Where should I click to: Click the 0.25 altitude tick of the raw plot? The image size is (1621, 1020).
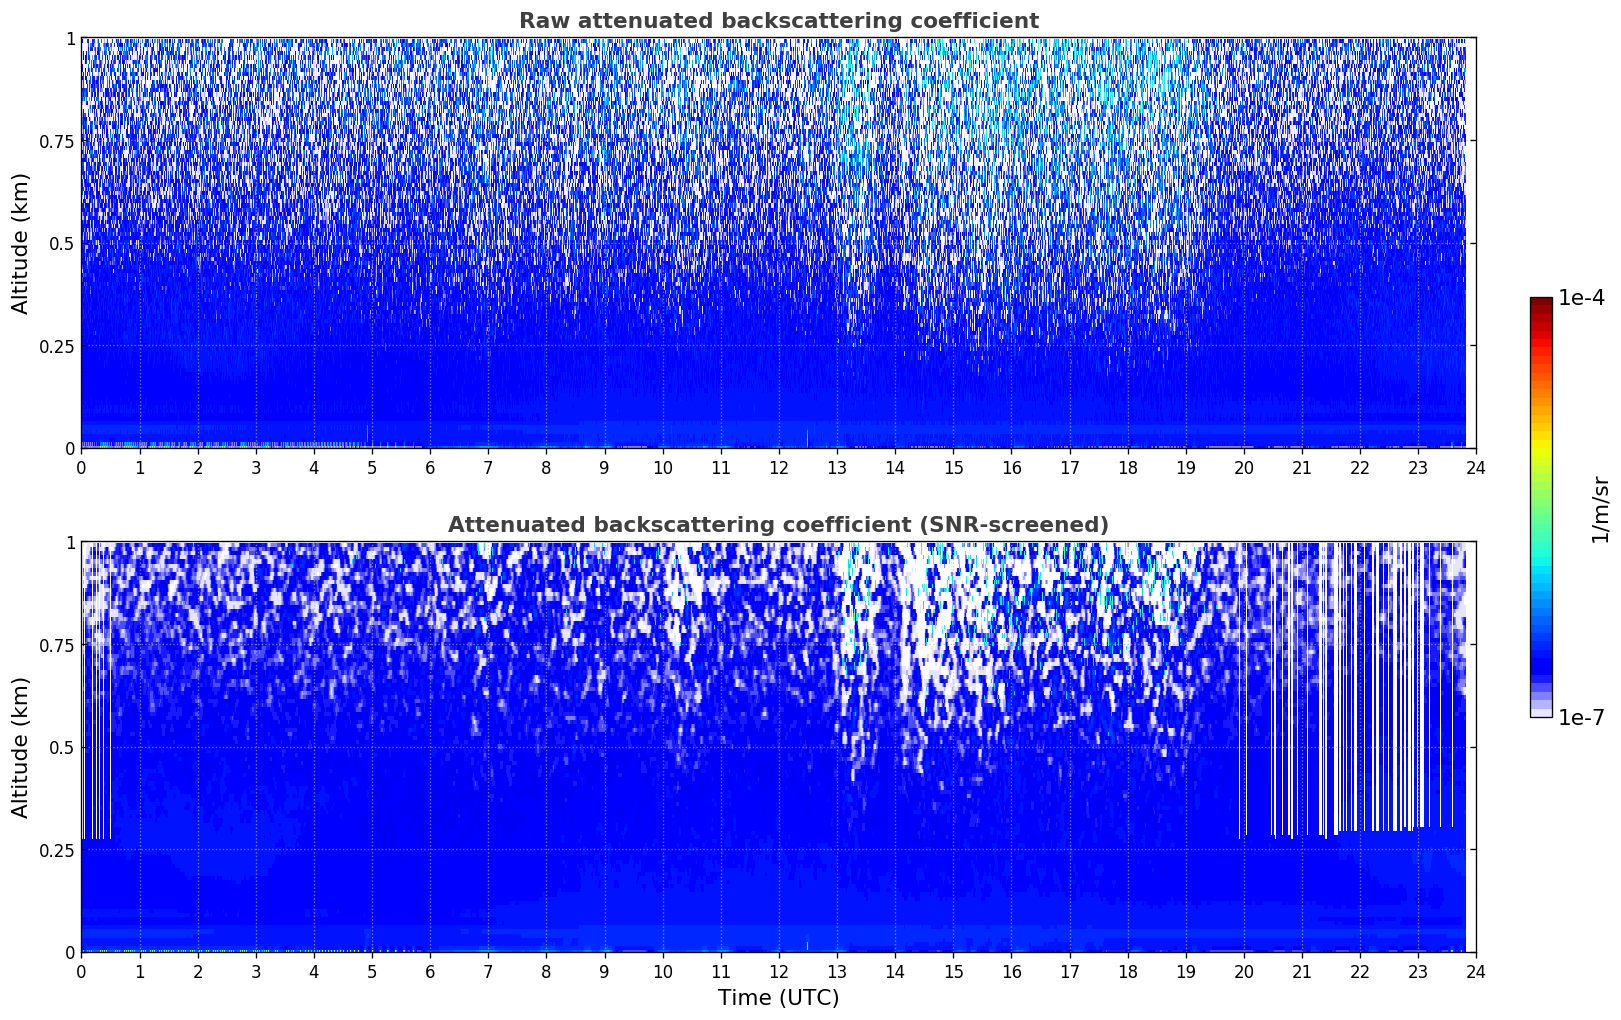(x=56, y=346)
